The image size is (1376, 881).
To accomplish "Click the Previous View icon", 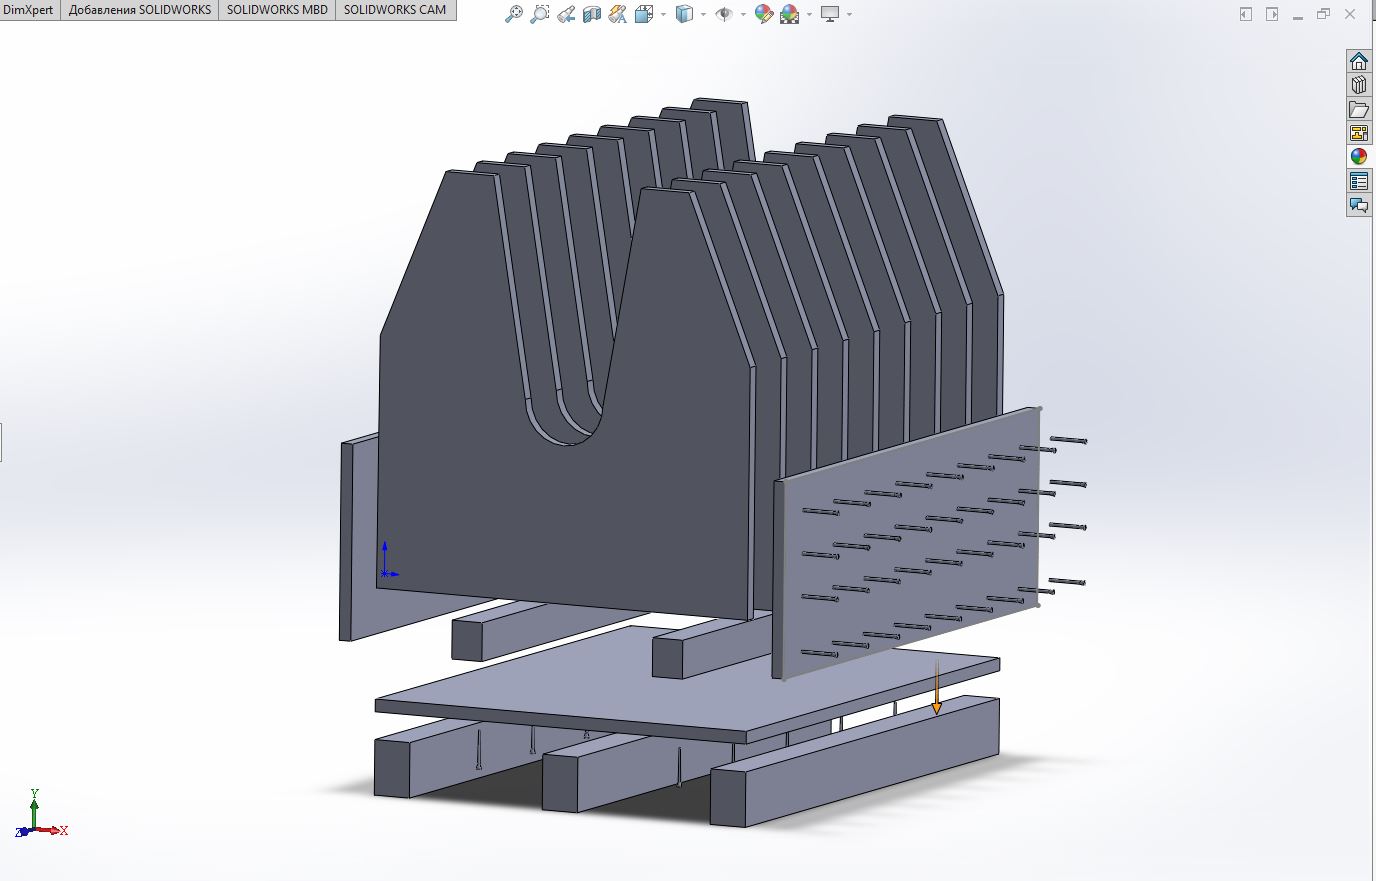I will (565, 14).
